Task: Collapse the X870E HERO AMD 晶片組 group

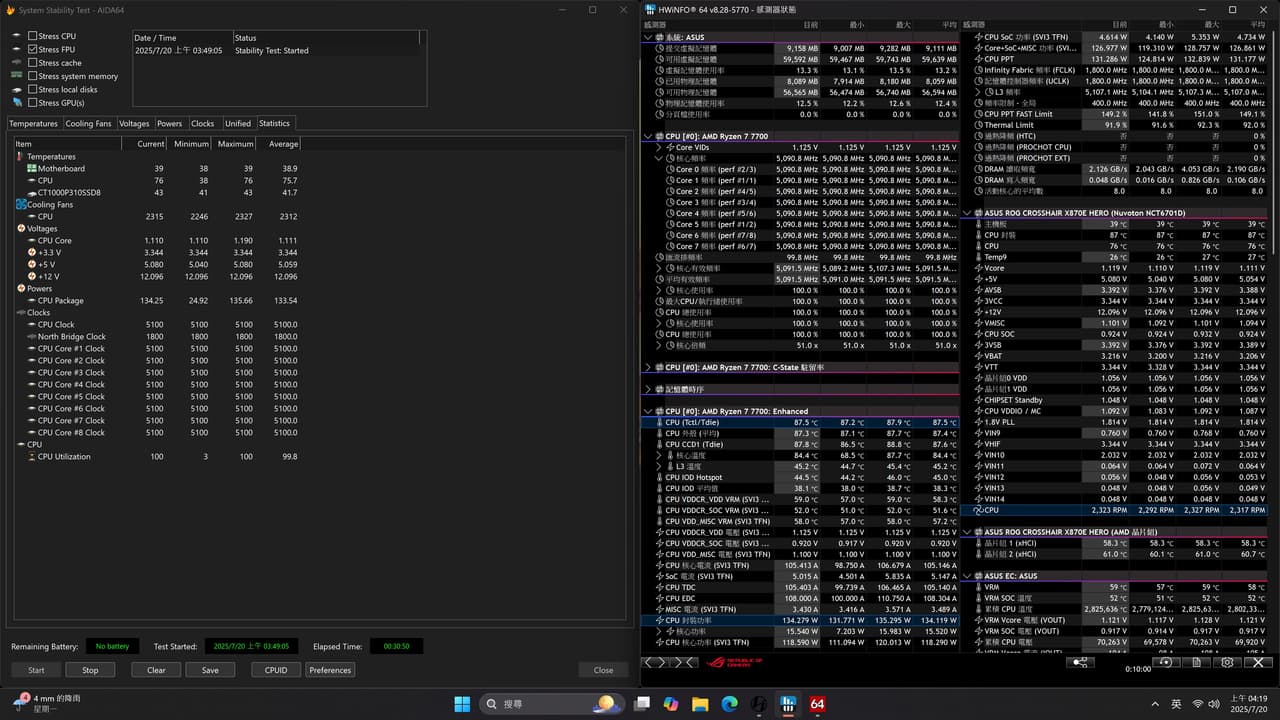Action: [965, 532]
